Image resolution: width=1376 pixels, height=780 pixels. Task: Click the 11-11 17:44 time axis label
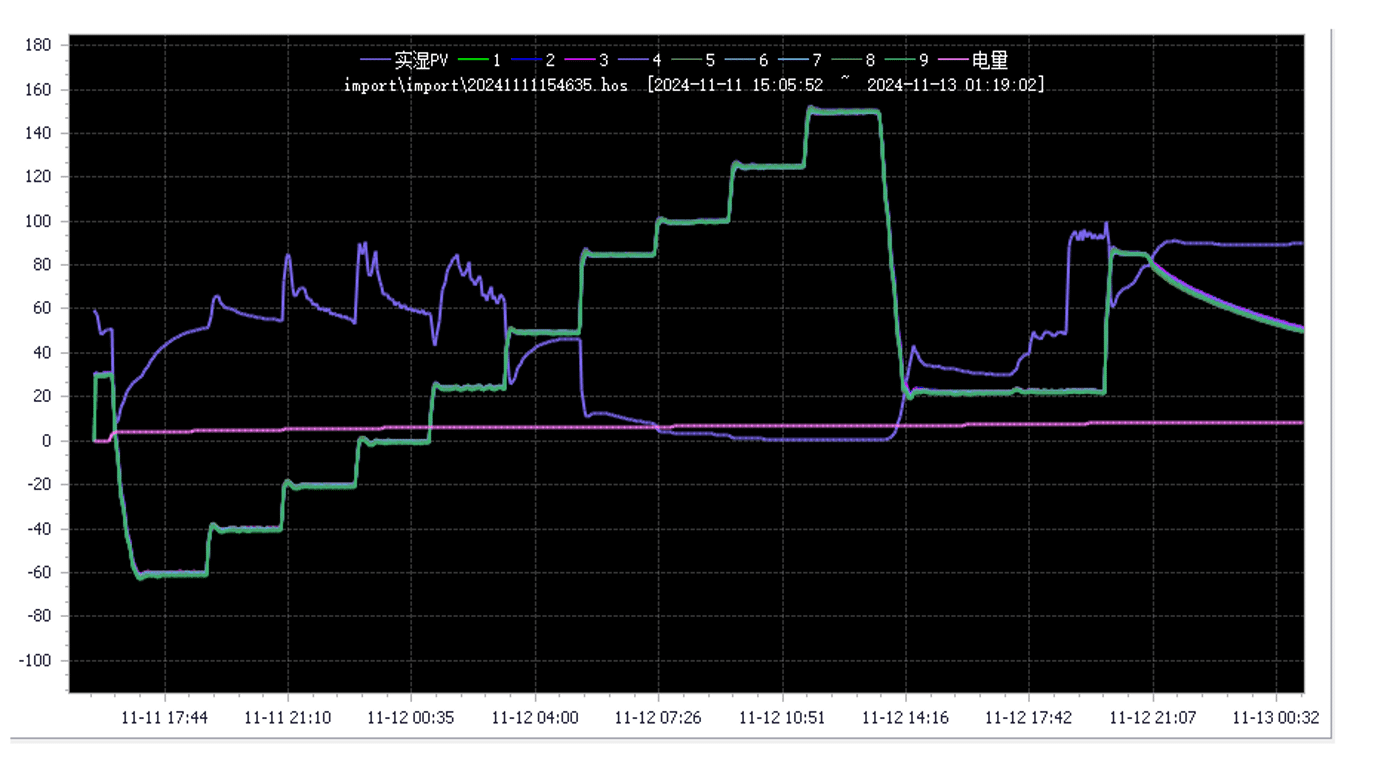tap(164, 717)
